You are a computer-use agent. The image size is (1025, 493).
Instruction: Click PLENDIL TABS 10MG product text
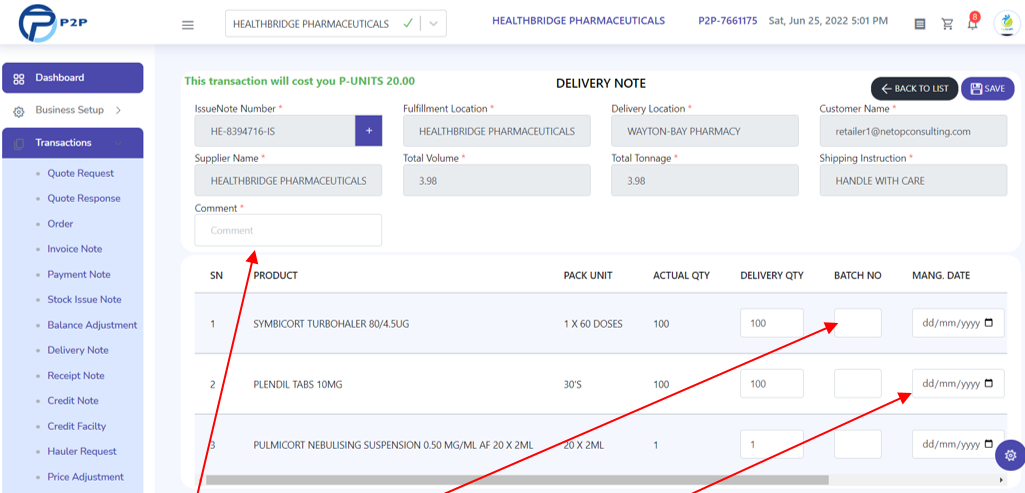click(298, 384)
